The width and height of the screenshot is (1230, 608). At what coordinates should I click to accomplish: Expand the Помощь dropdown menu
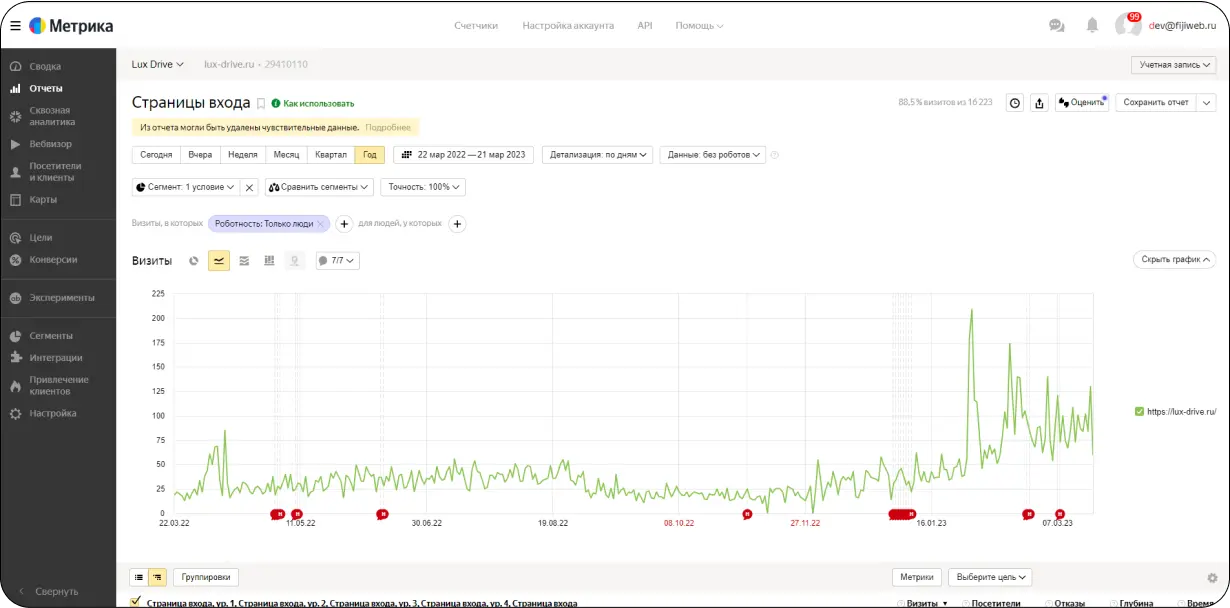(x=699, y=26)
